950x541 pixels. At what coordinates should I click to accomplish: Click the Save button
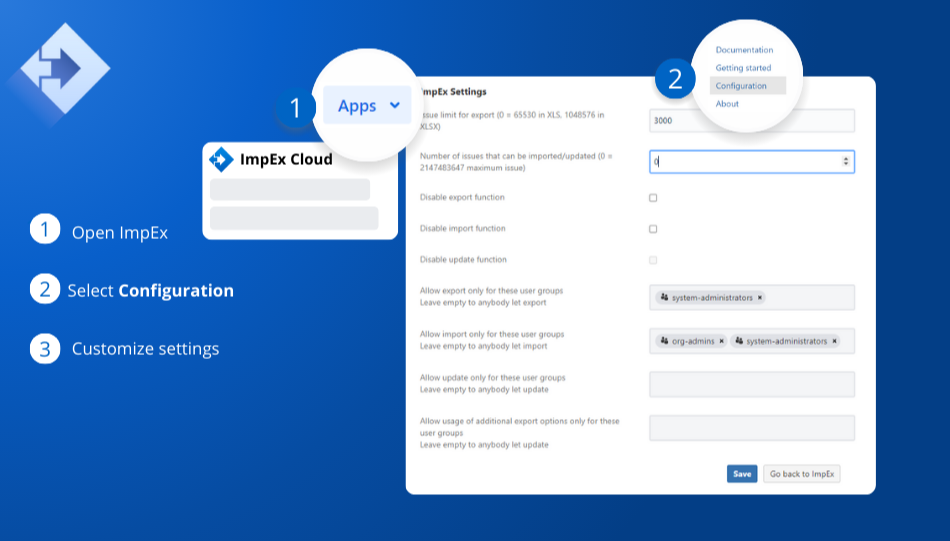click(x=742, y=474)
